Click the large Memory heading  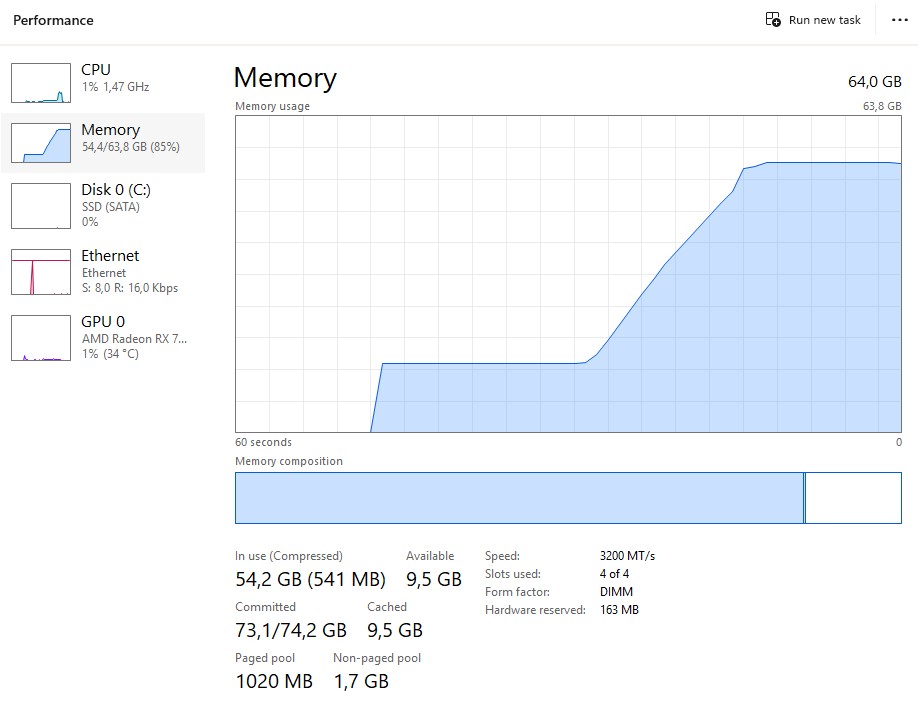coord(284,78)
